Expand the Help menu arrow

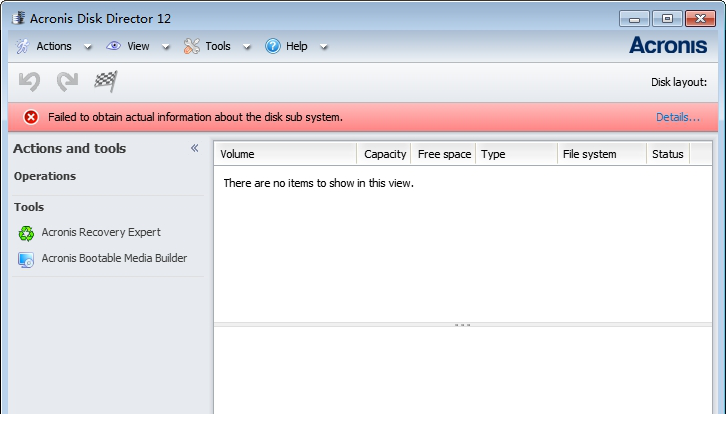[x=324, y=47]
